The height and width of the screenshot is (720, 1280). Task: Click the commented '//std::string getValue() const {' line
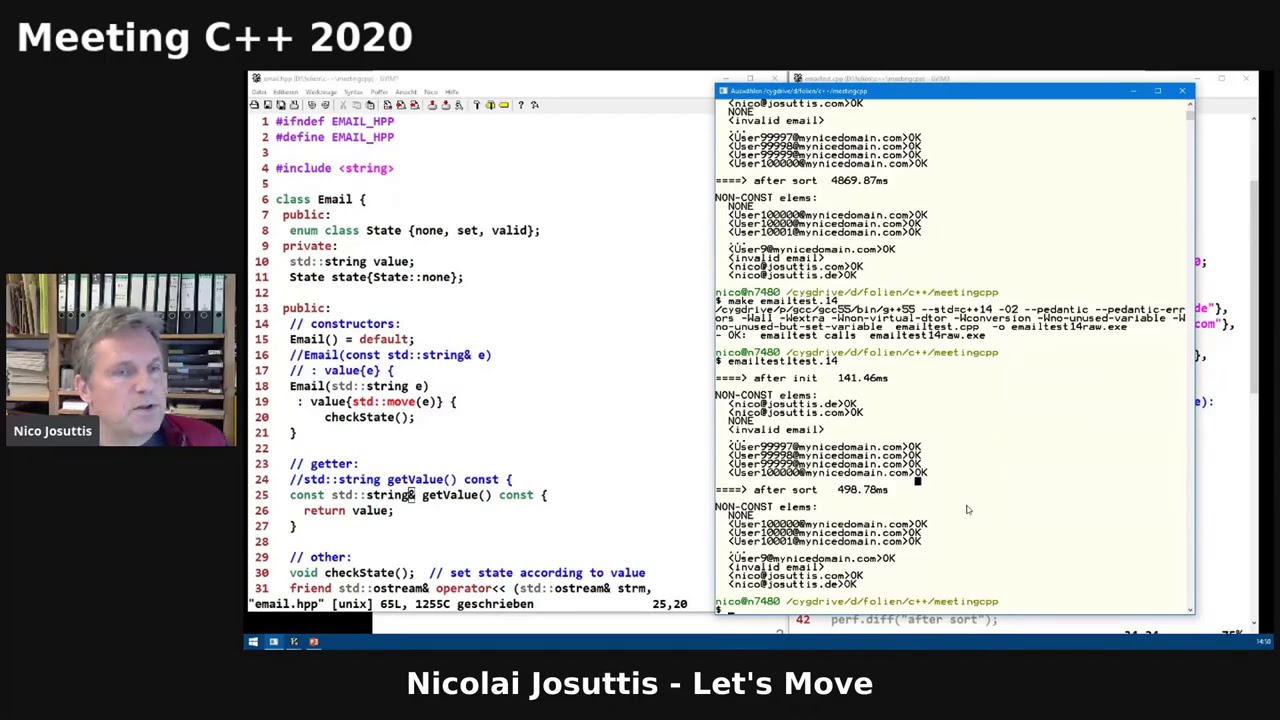[x=401, y=479]
